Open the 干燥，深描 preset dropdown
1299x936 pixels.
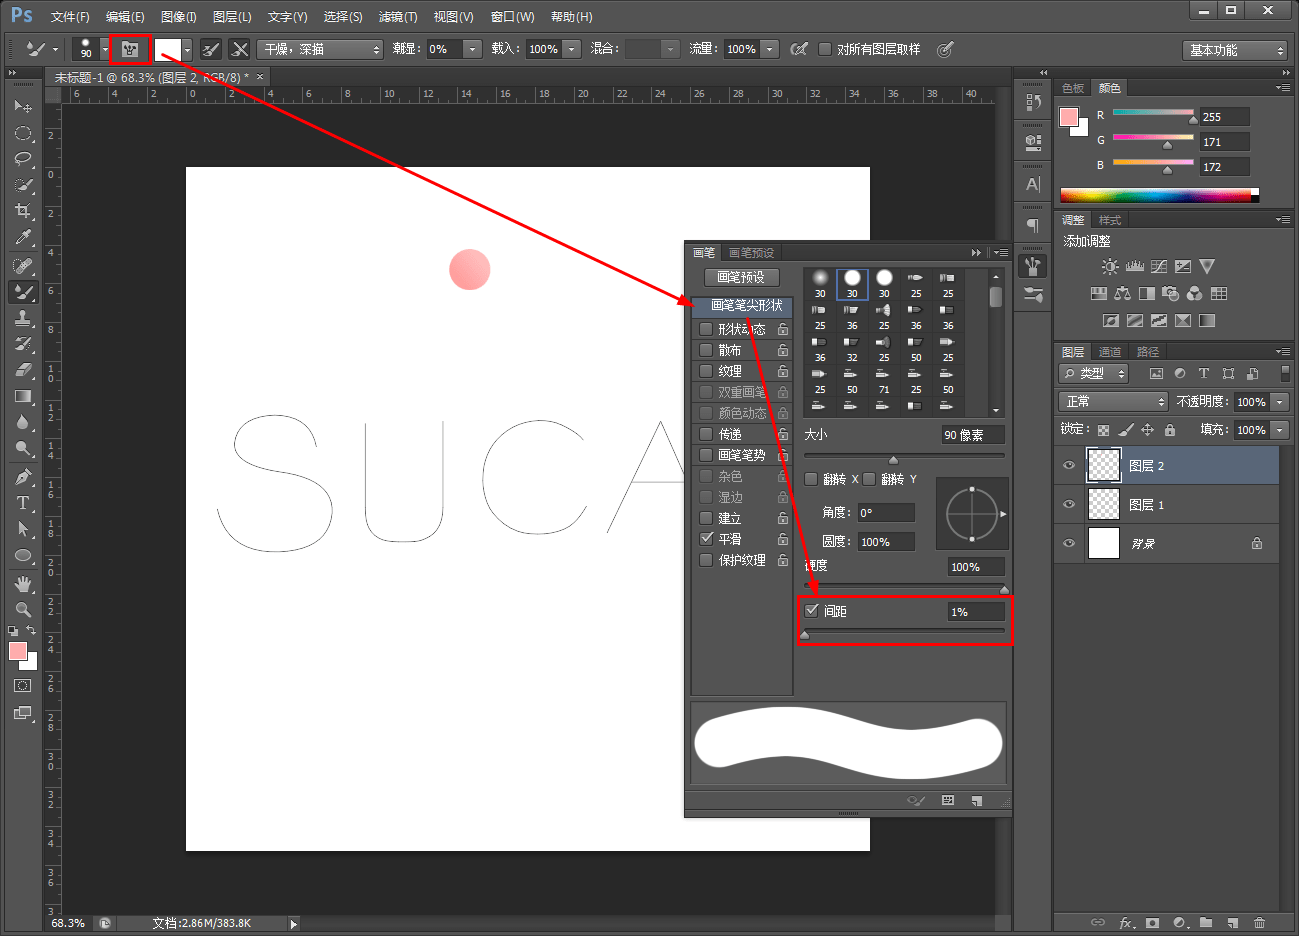pyautogui.click(x=321, y=49)
